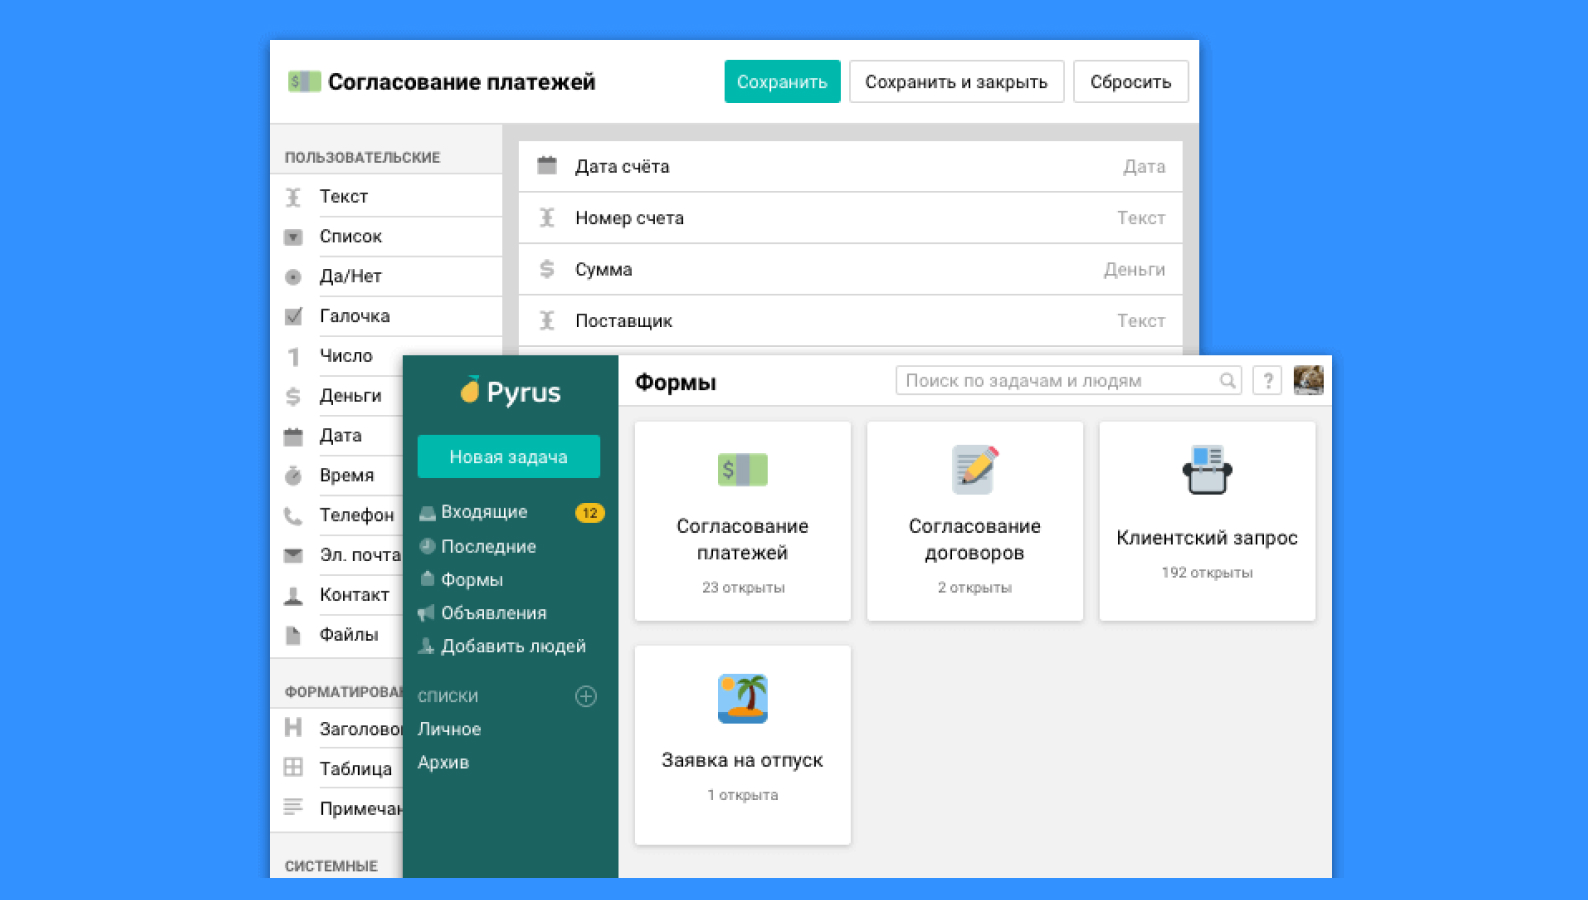
Task: Select the Номер счета field row
Action: click(x=850, y=218)
